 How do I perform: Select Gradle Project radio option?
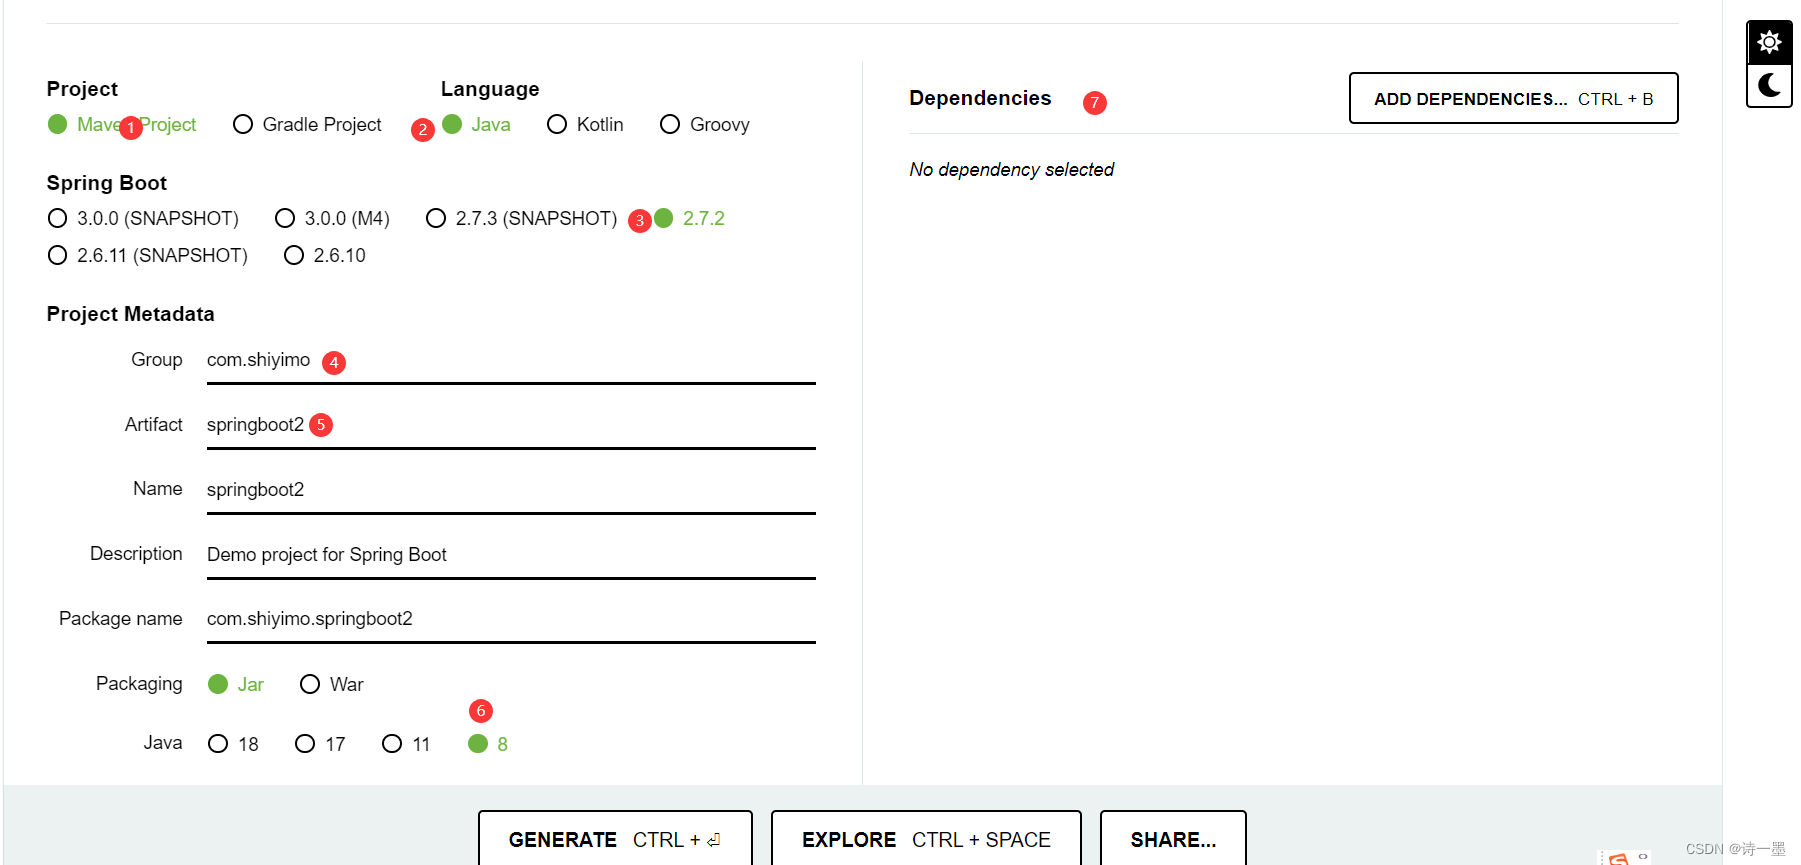[307, 124]
